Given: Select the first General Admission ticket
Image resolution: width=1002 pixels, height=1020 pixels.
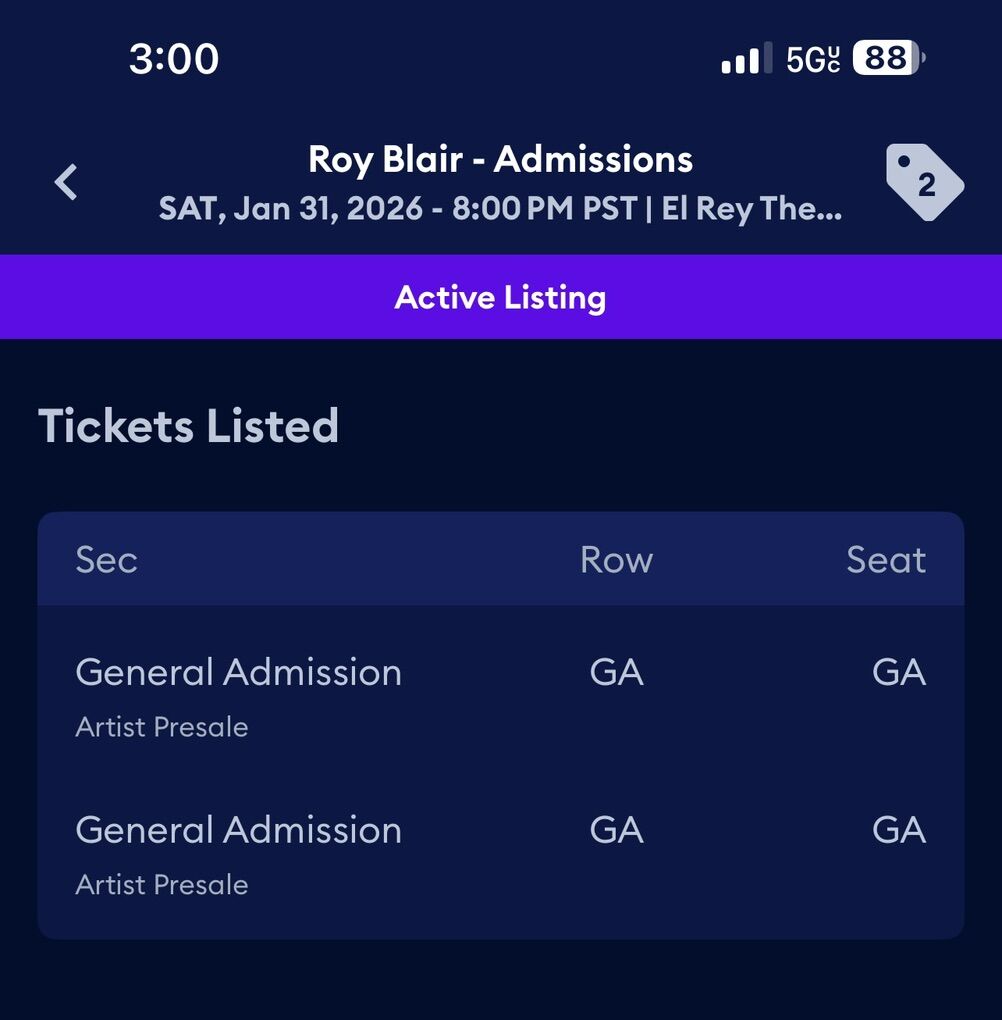Looking at the screenshot, I should (x=238, y=672).
